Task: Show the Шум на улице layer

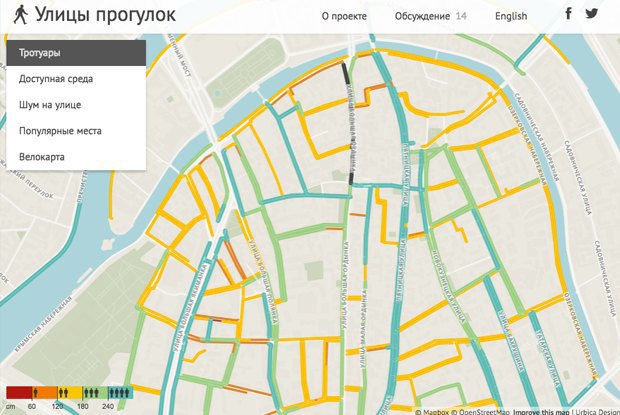Action: tap(76, 104)
